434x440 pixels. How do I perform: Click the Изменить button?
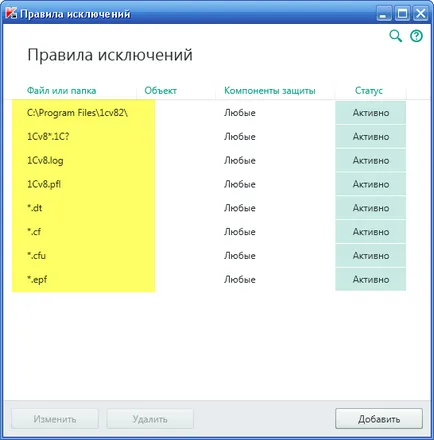(55, 419)
